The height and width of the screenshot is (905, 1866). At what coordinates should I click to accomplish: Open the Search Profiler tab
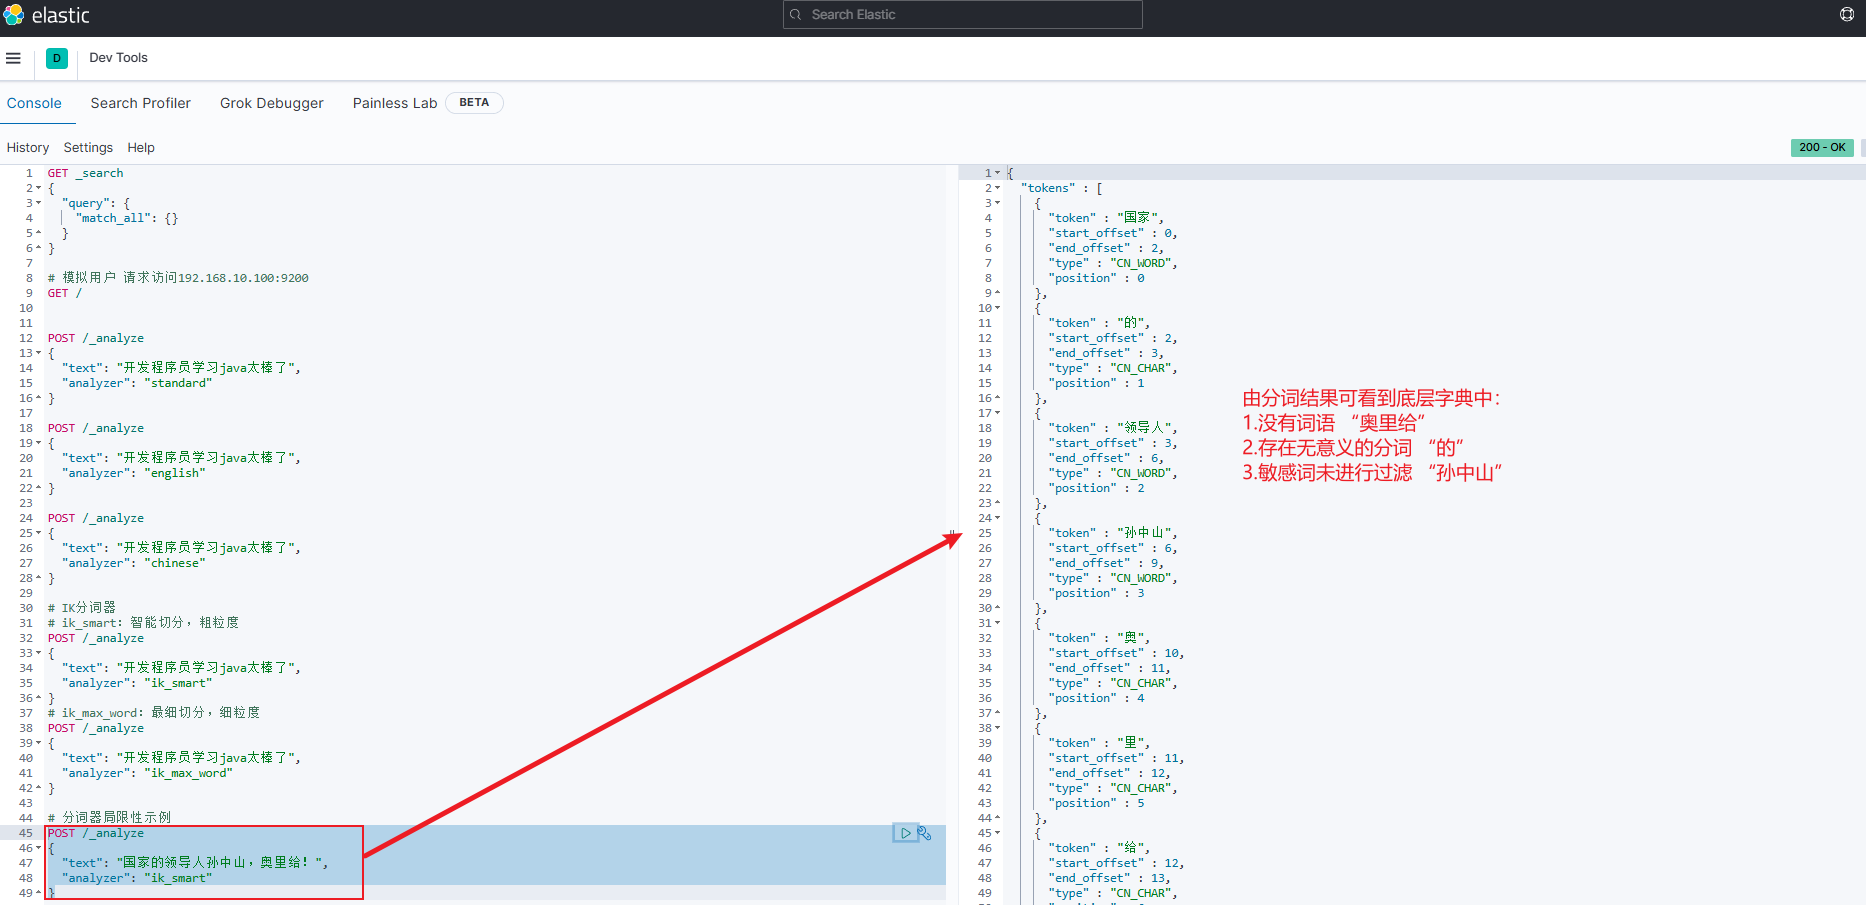(140, 103)
